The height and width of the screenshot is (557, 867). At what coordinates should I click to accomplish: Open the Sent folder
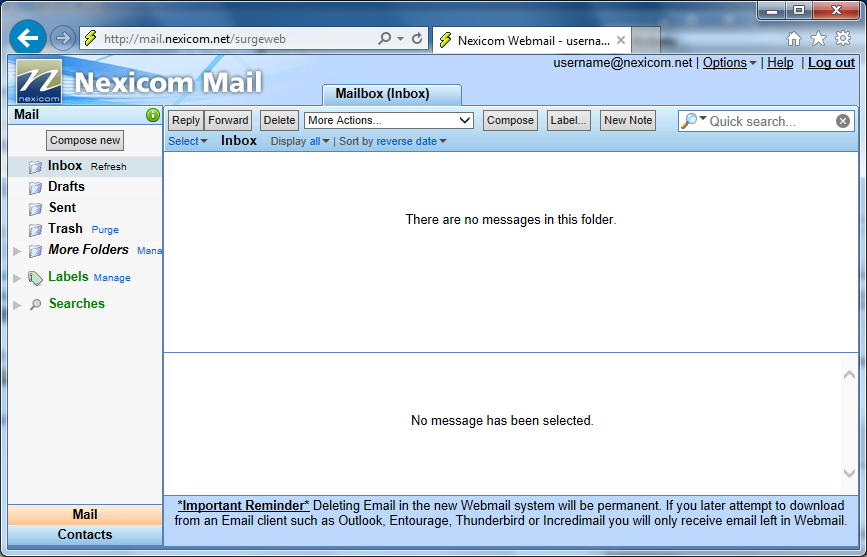click(x=62, y=207)
